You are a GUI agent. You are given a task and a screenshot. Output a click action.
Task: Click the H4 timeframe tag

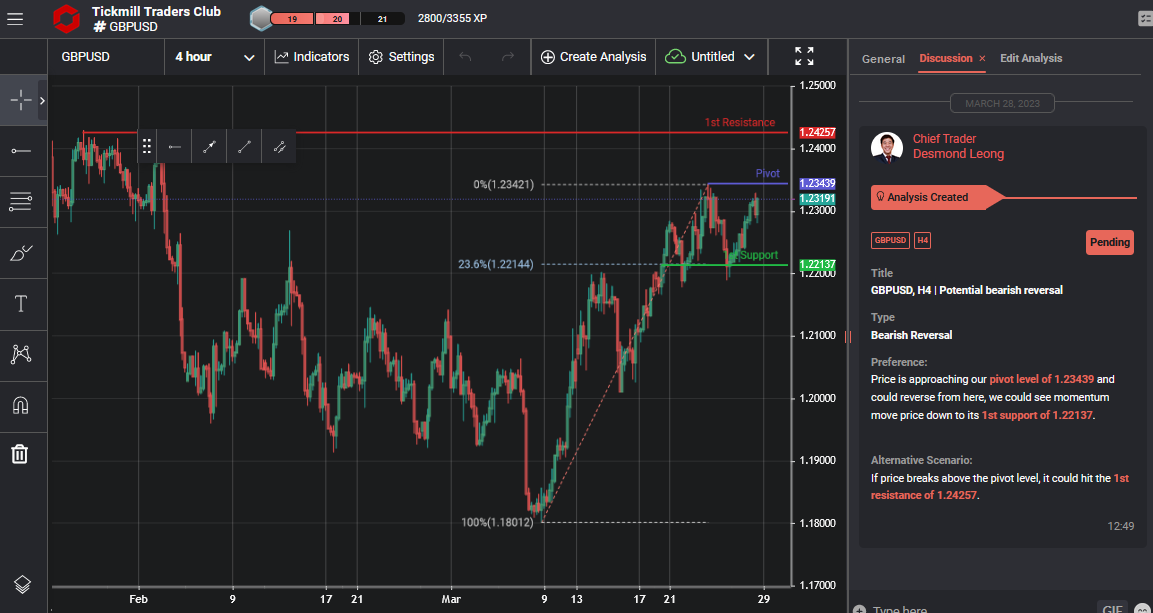922,240
